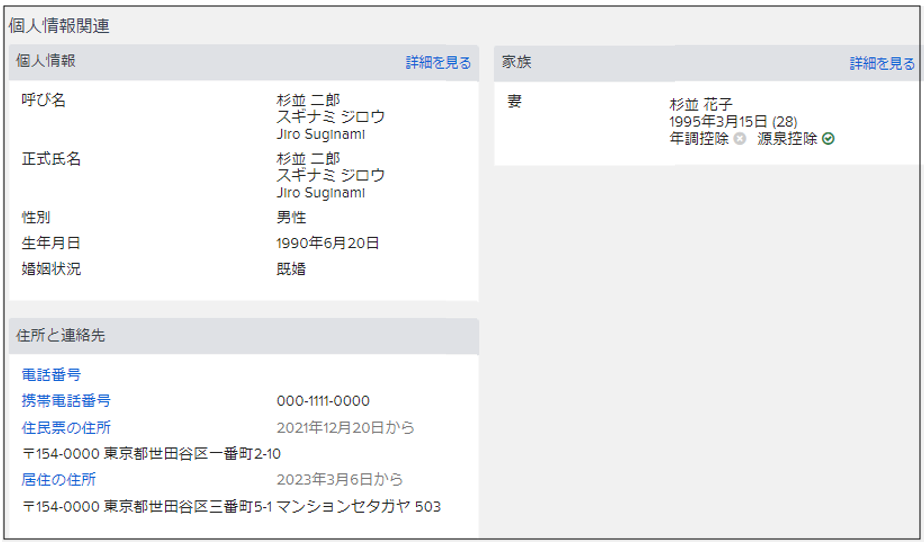Click the 電話番号 link
924x542 pixels.
pyautogui.click(x=51, y=374)
